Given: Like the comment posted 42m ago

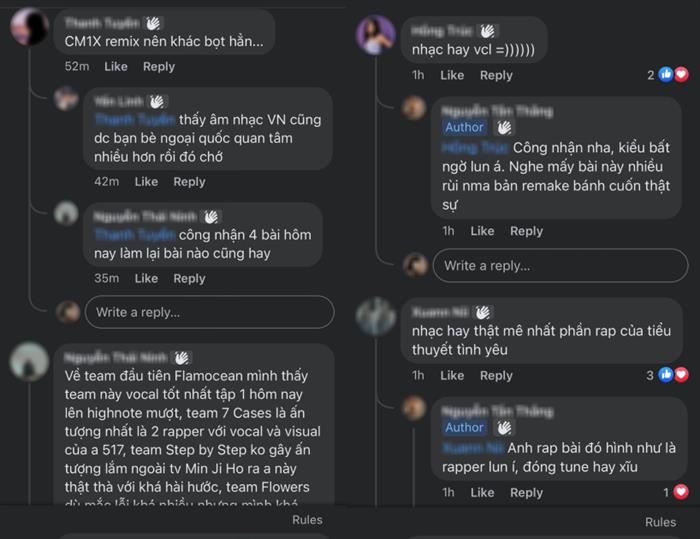Looking at the screenshot, I should [x=146, y=182].
